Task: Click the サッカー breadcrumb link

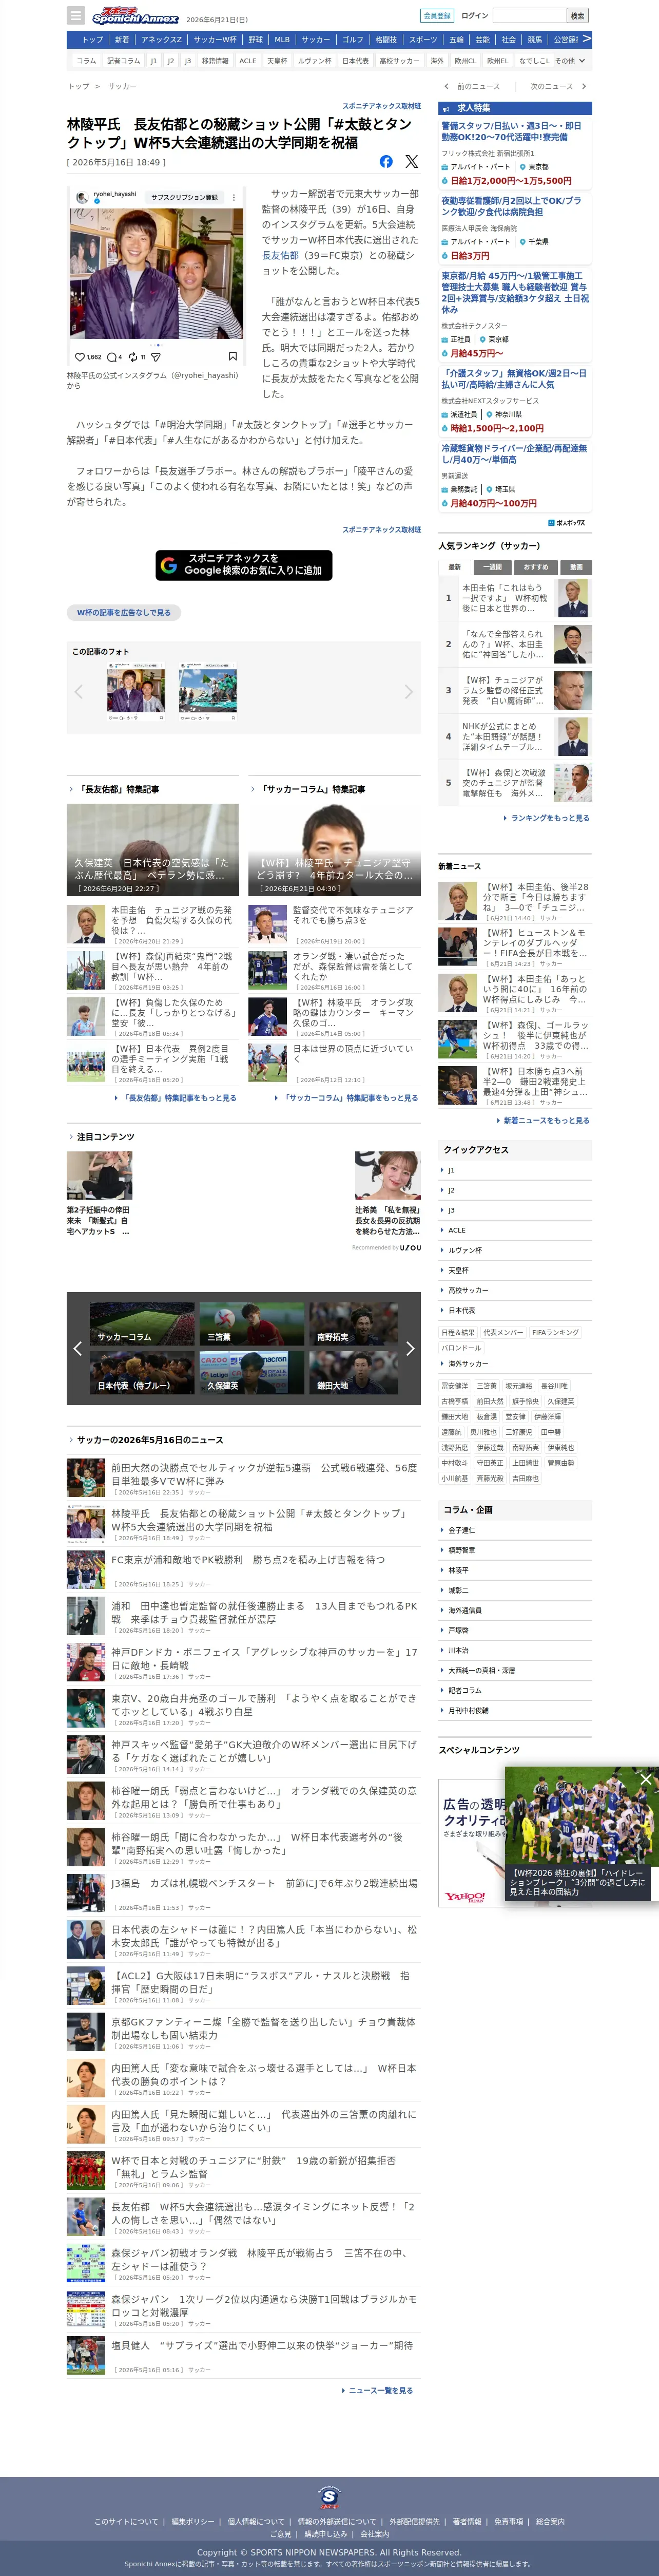Action: tap(122, 87)
